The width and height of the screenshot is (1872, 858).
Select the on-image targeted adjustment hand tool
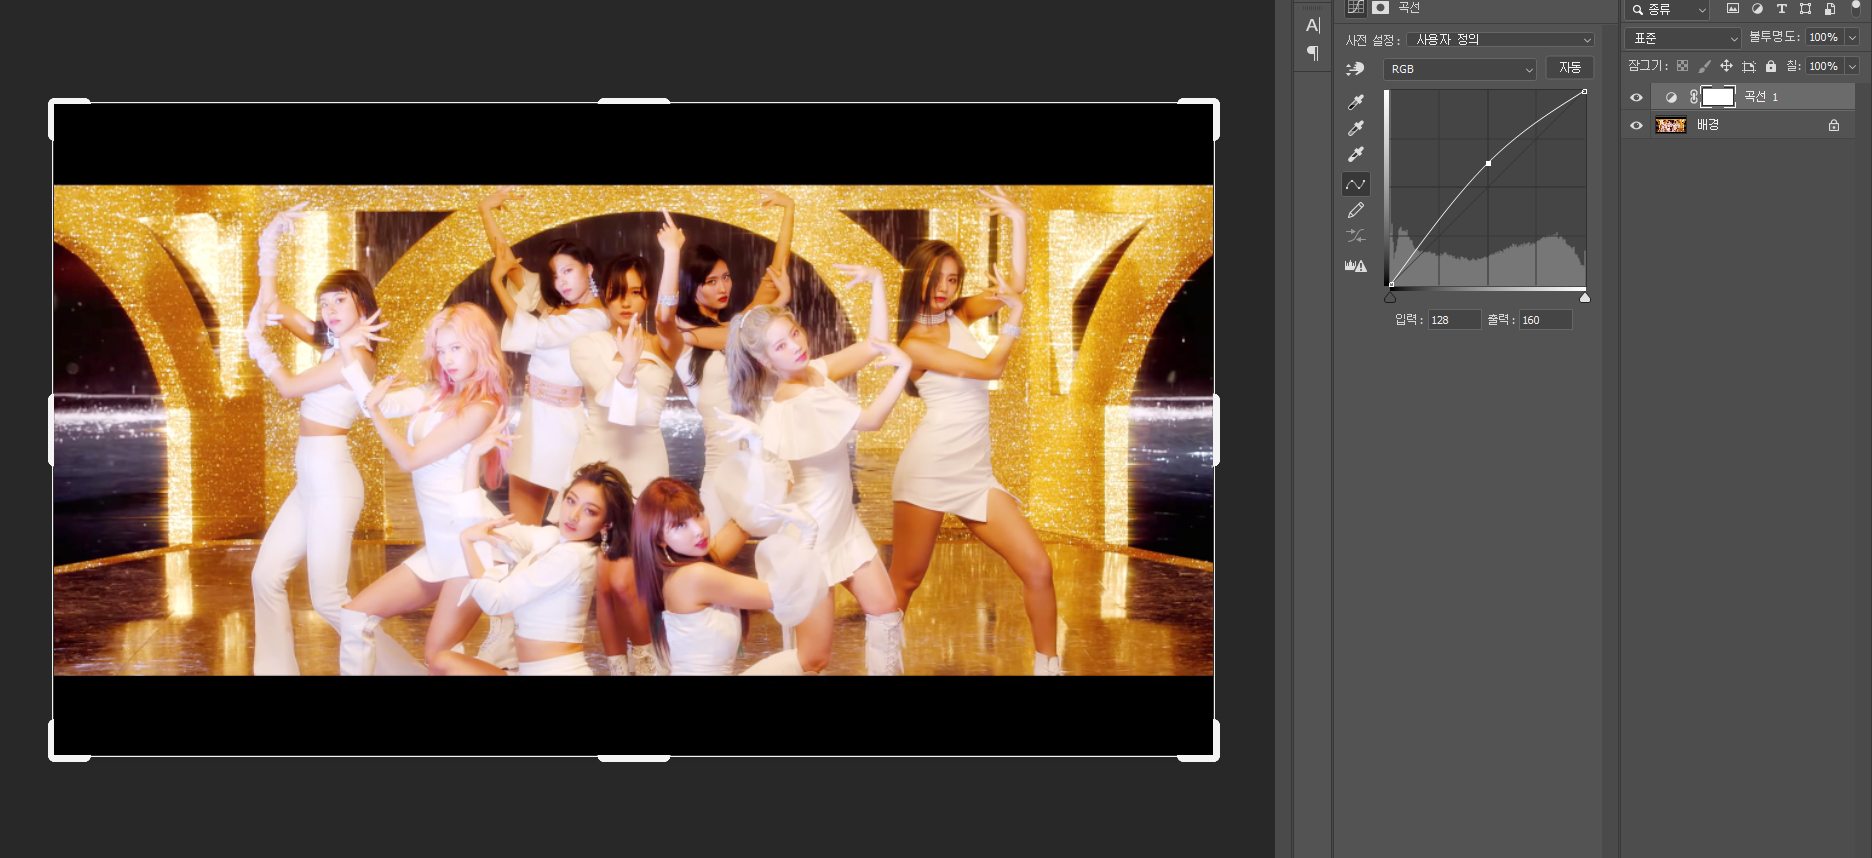pos(1355,69)
